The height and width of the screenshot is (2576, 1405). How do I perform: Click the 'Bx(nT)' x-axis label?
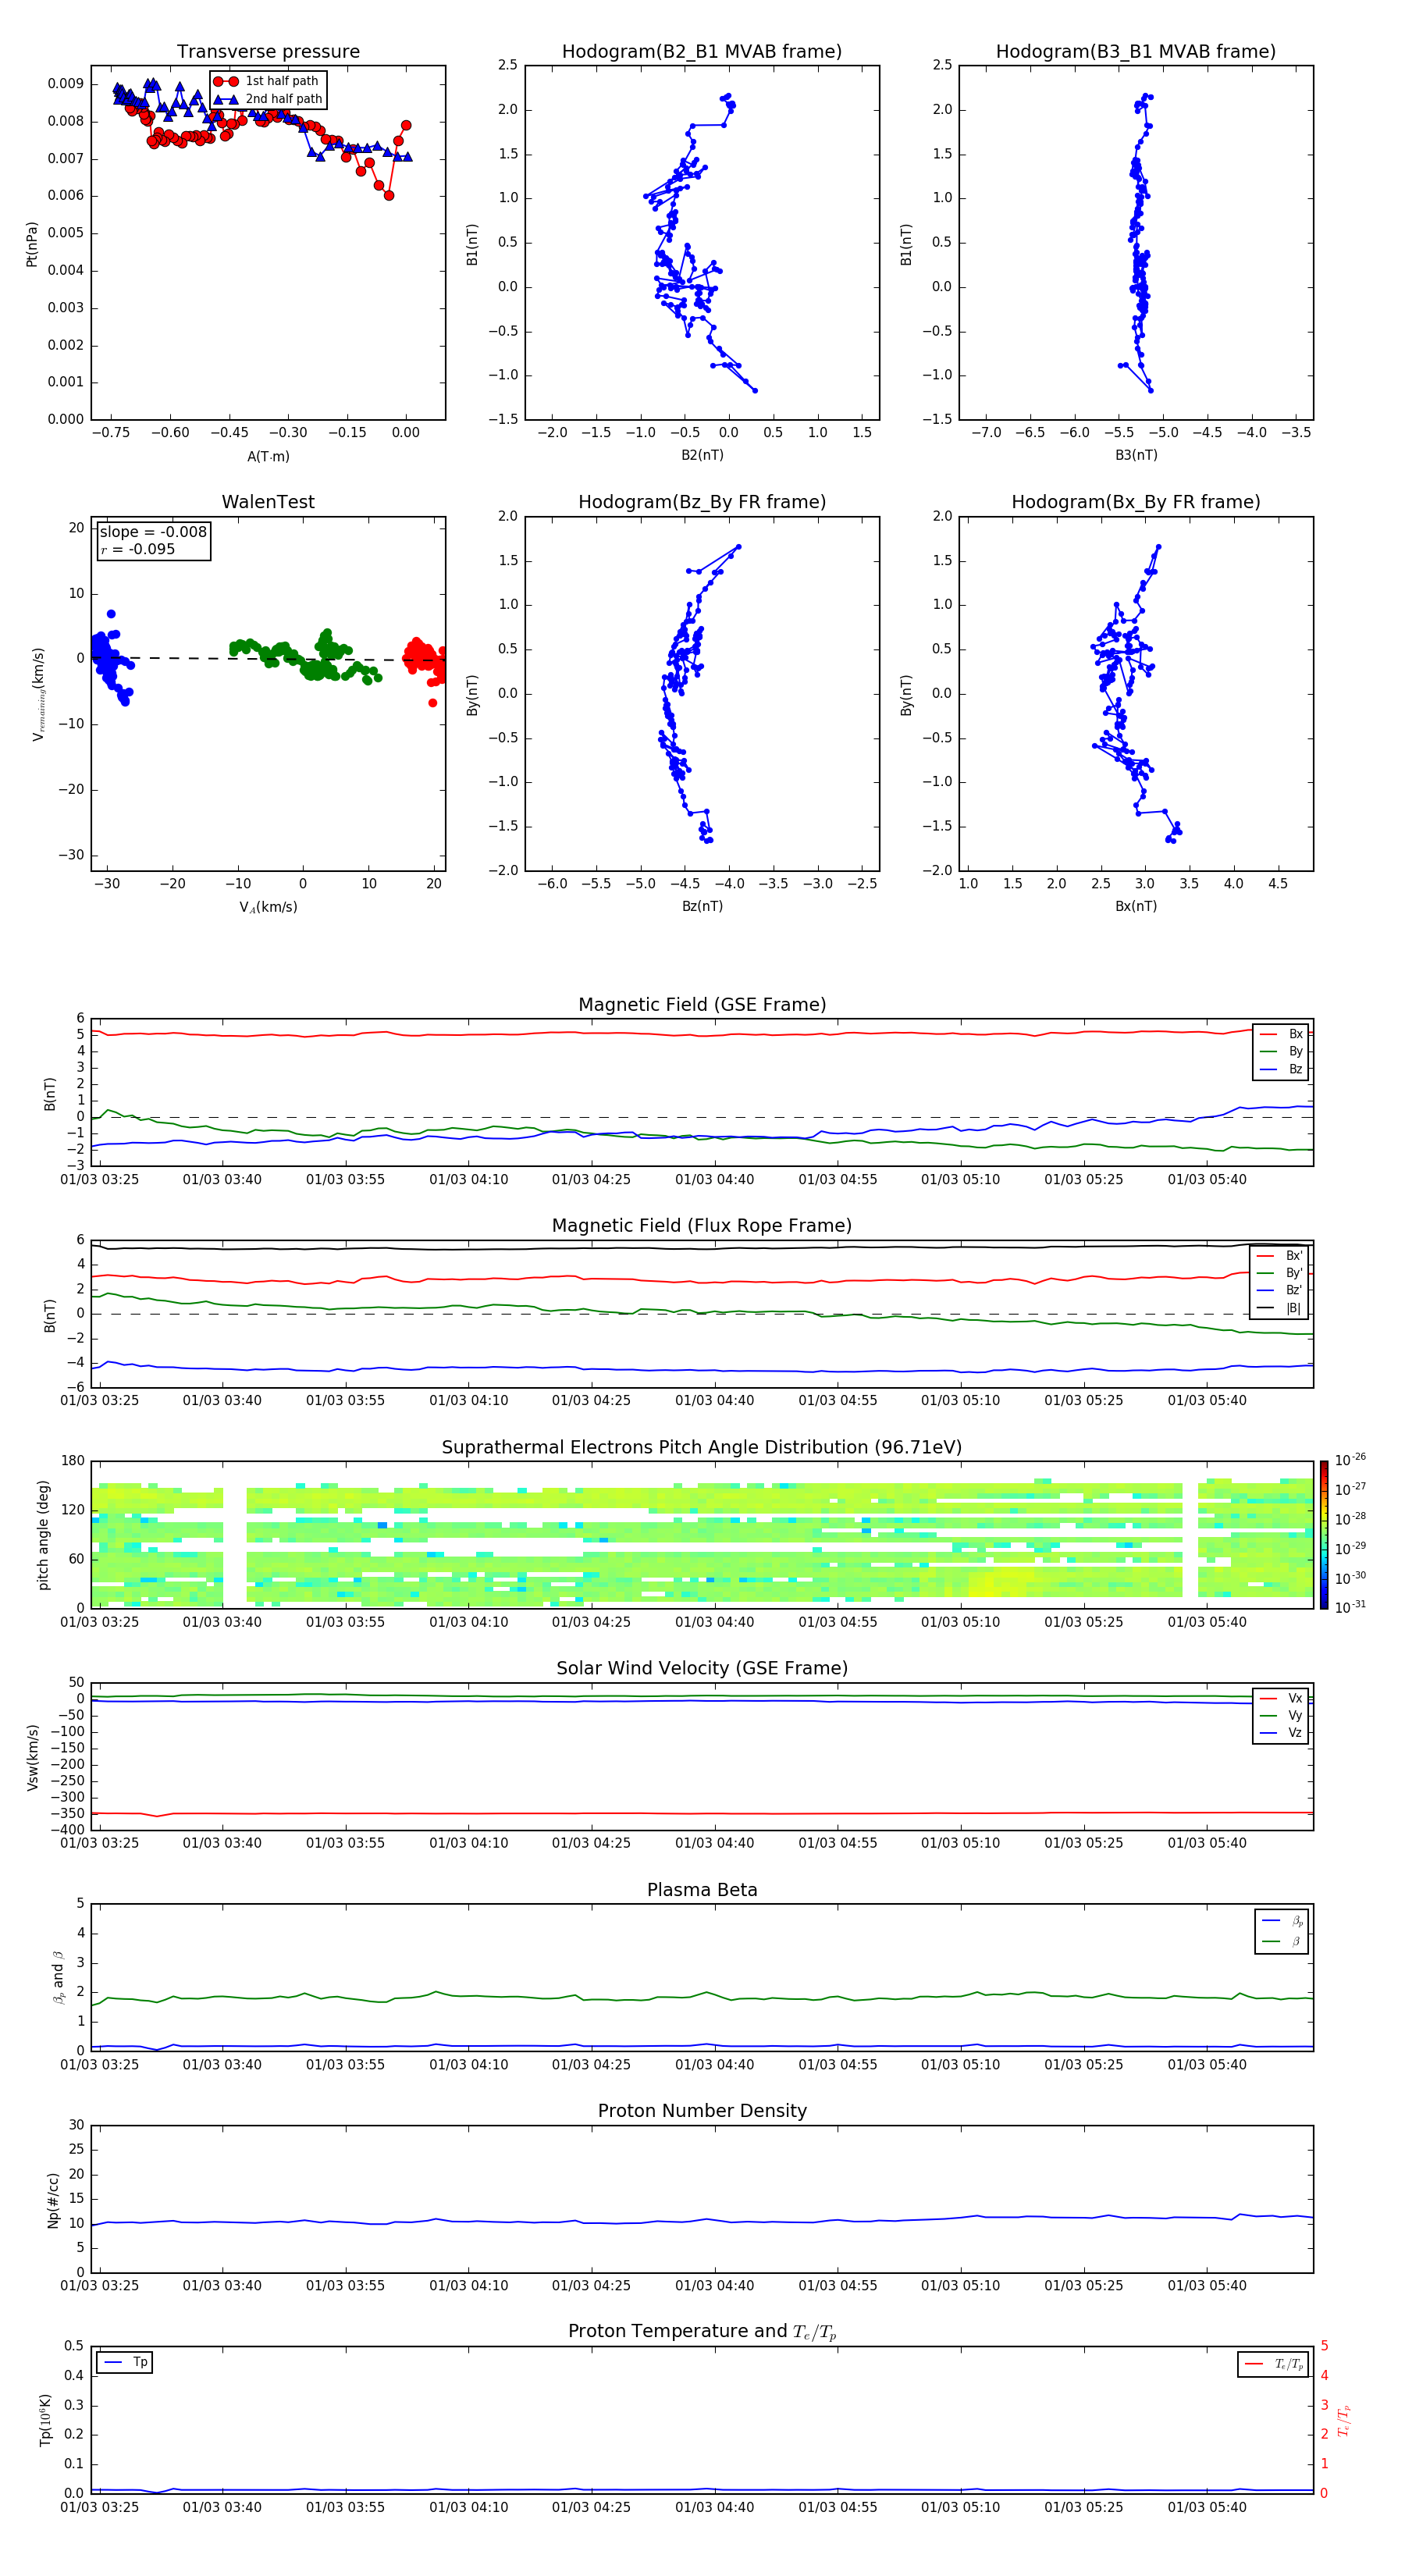[1136, 906]
